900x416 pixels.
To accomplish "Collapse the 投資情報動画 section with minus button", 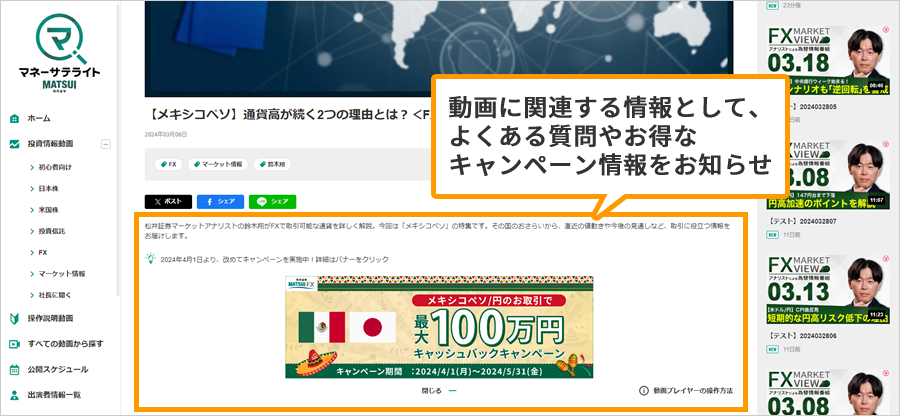I will (x=106, y=144).
